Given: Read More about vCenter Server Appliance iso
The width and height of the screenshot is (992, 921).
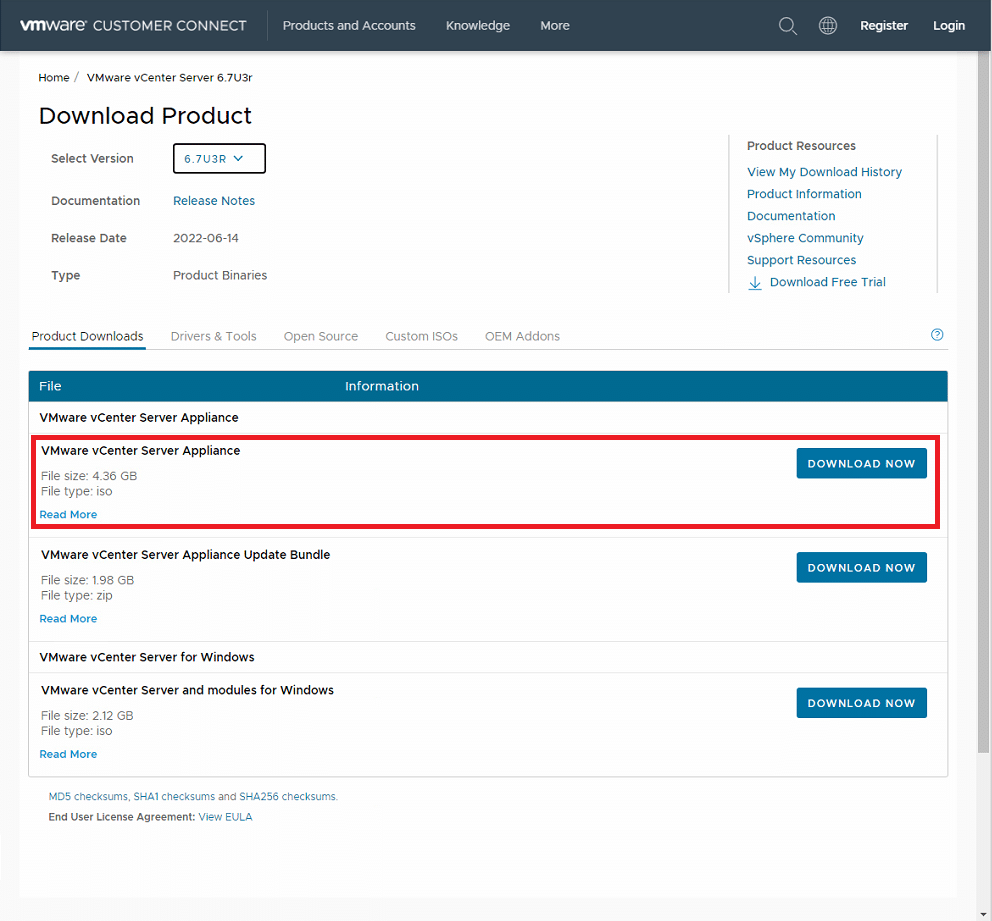Looking at the screenshot, I should 68,515.
